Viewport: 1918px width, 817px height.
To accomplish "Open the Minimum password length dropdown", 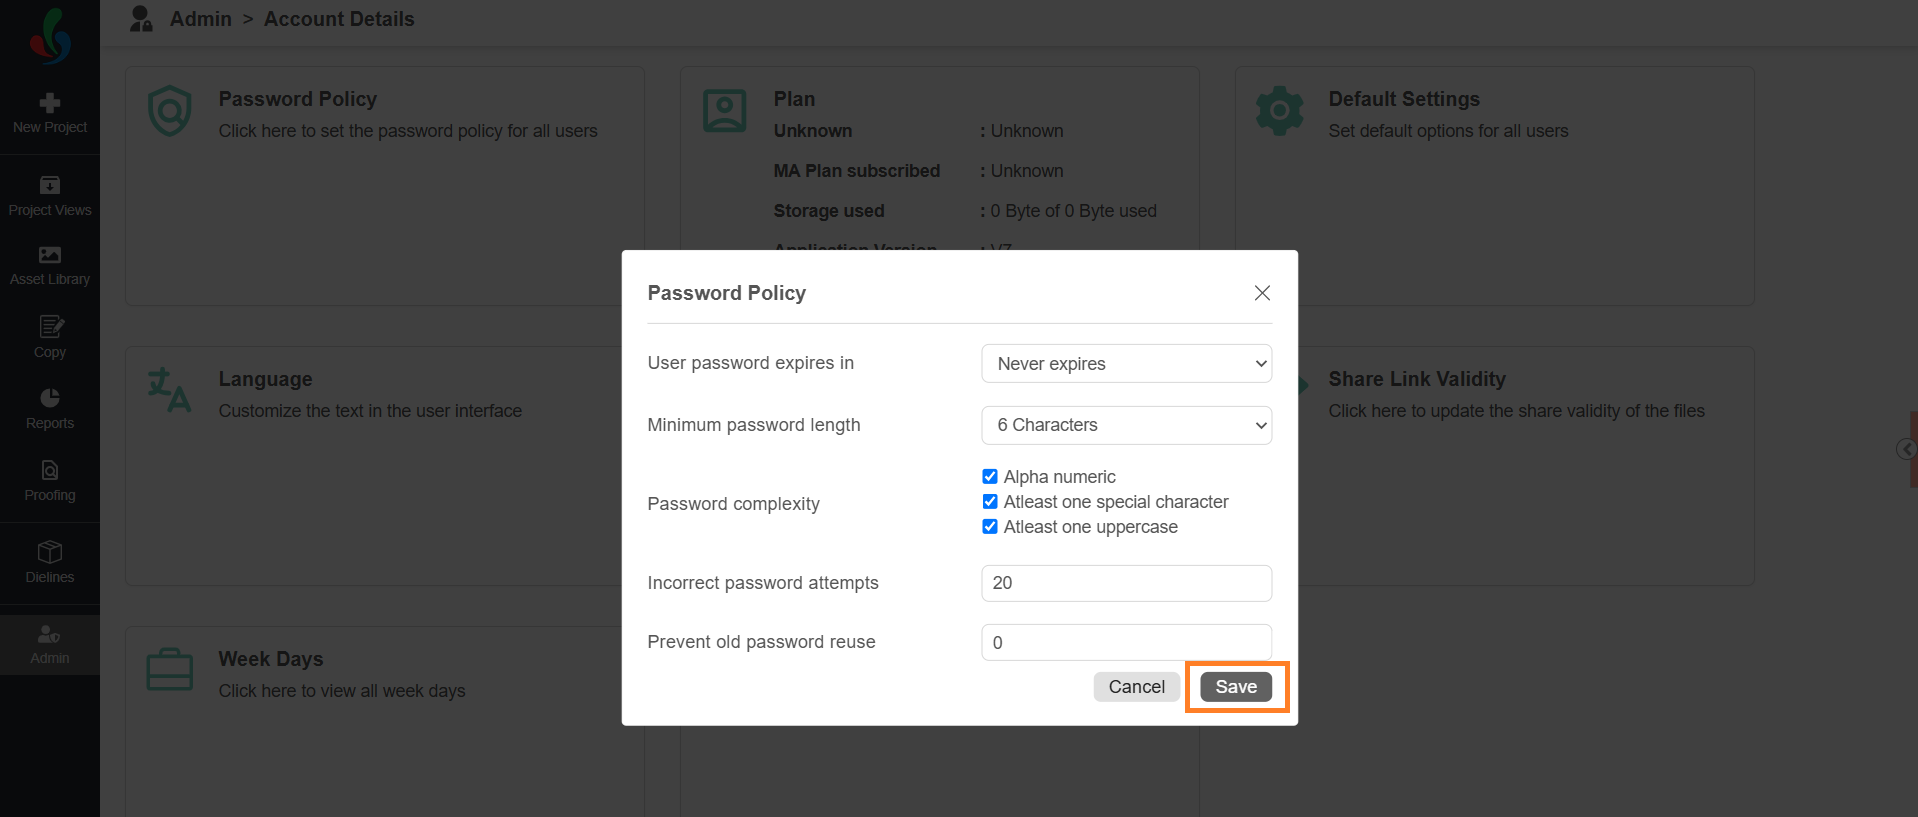I will tap(1127, 425).
